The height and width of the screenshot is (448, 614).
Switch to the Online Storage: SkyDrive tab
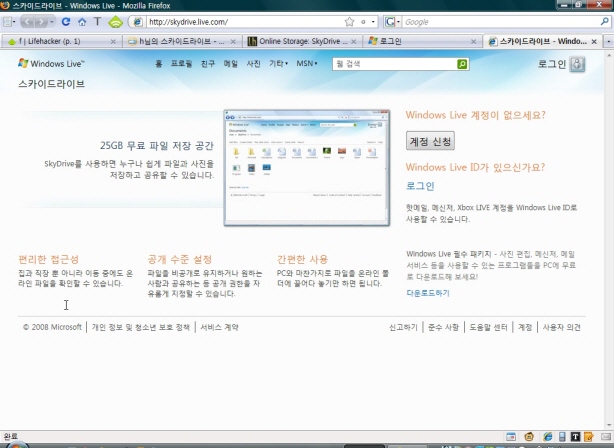(302, 41)
